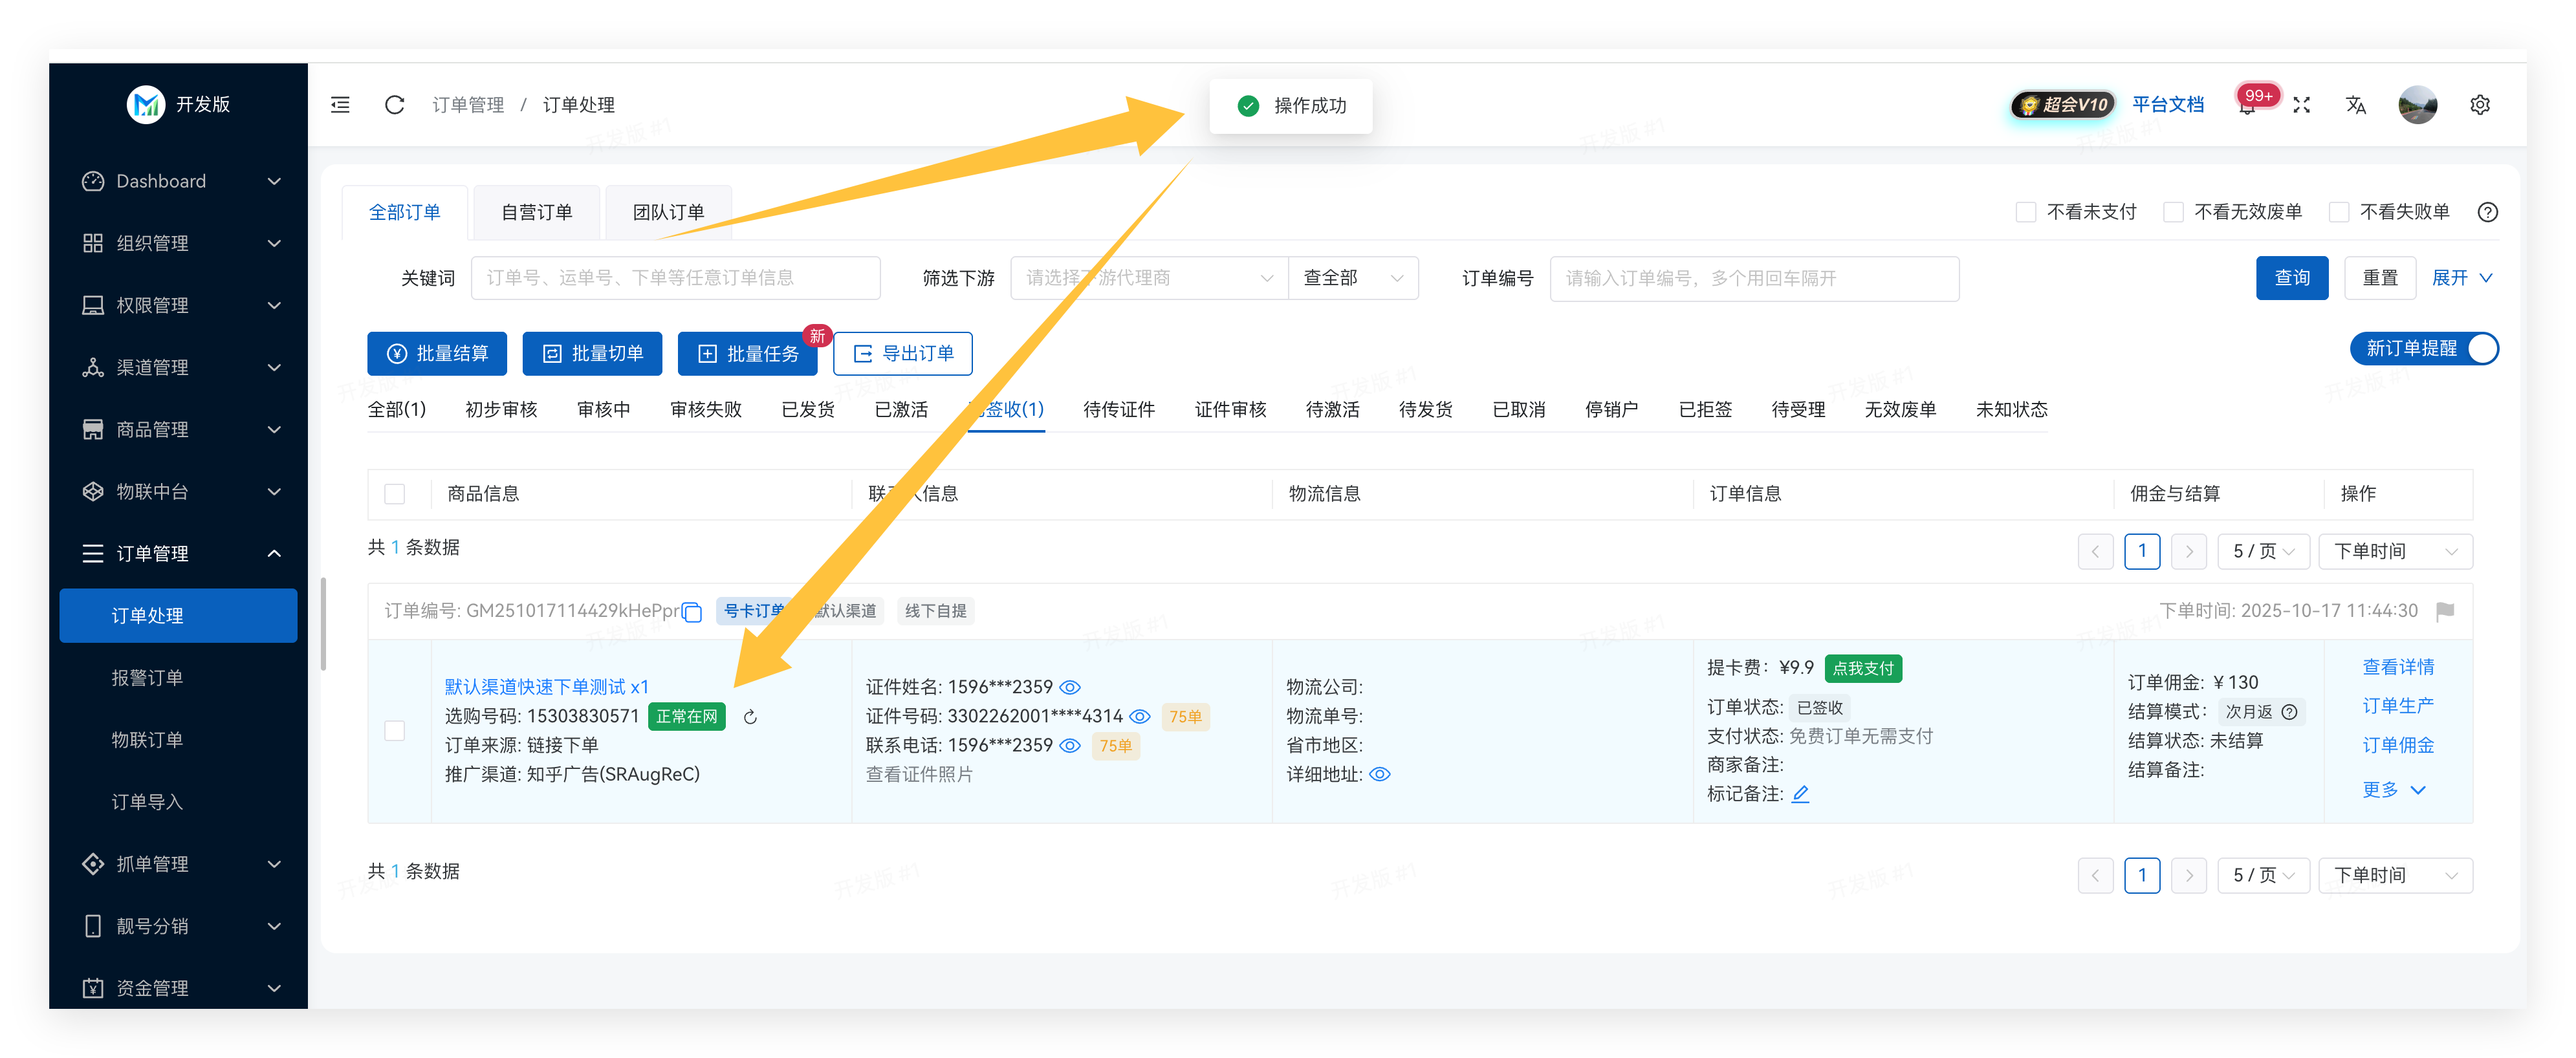Collapse the sidebar with the menu-fold icon
This screenshot has height=1058, width=2576.
(340, 105)
